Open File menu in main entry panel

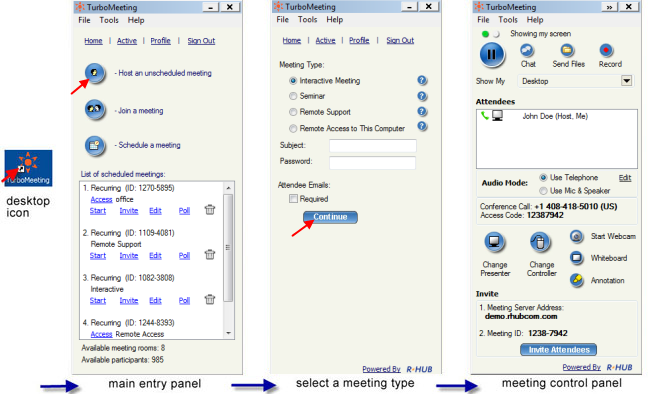click(x=84, y=20)
